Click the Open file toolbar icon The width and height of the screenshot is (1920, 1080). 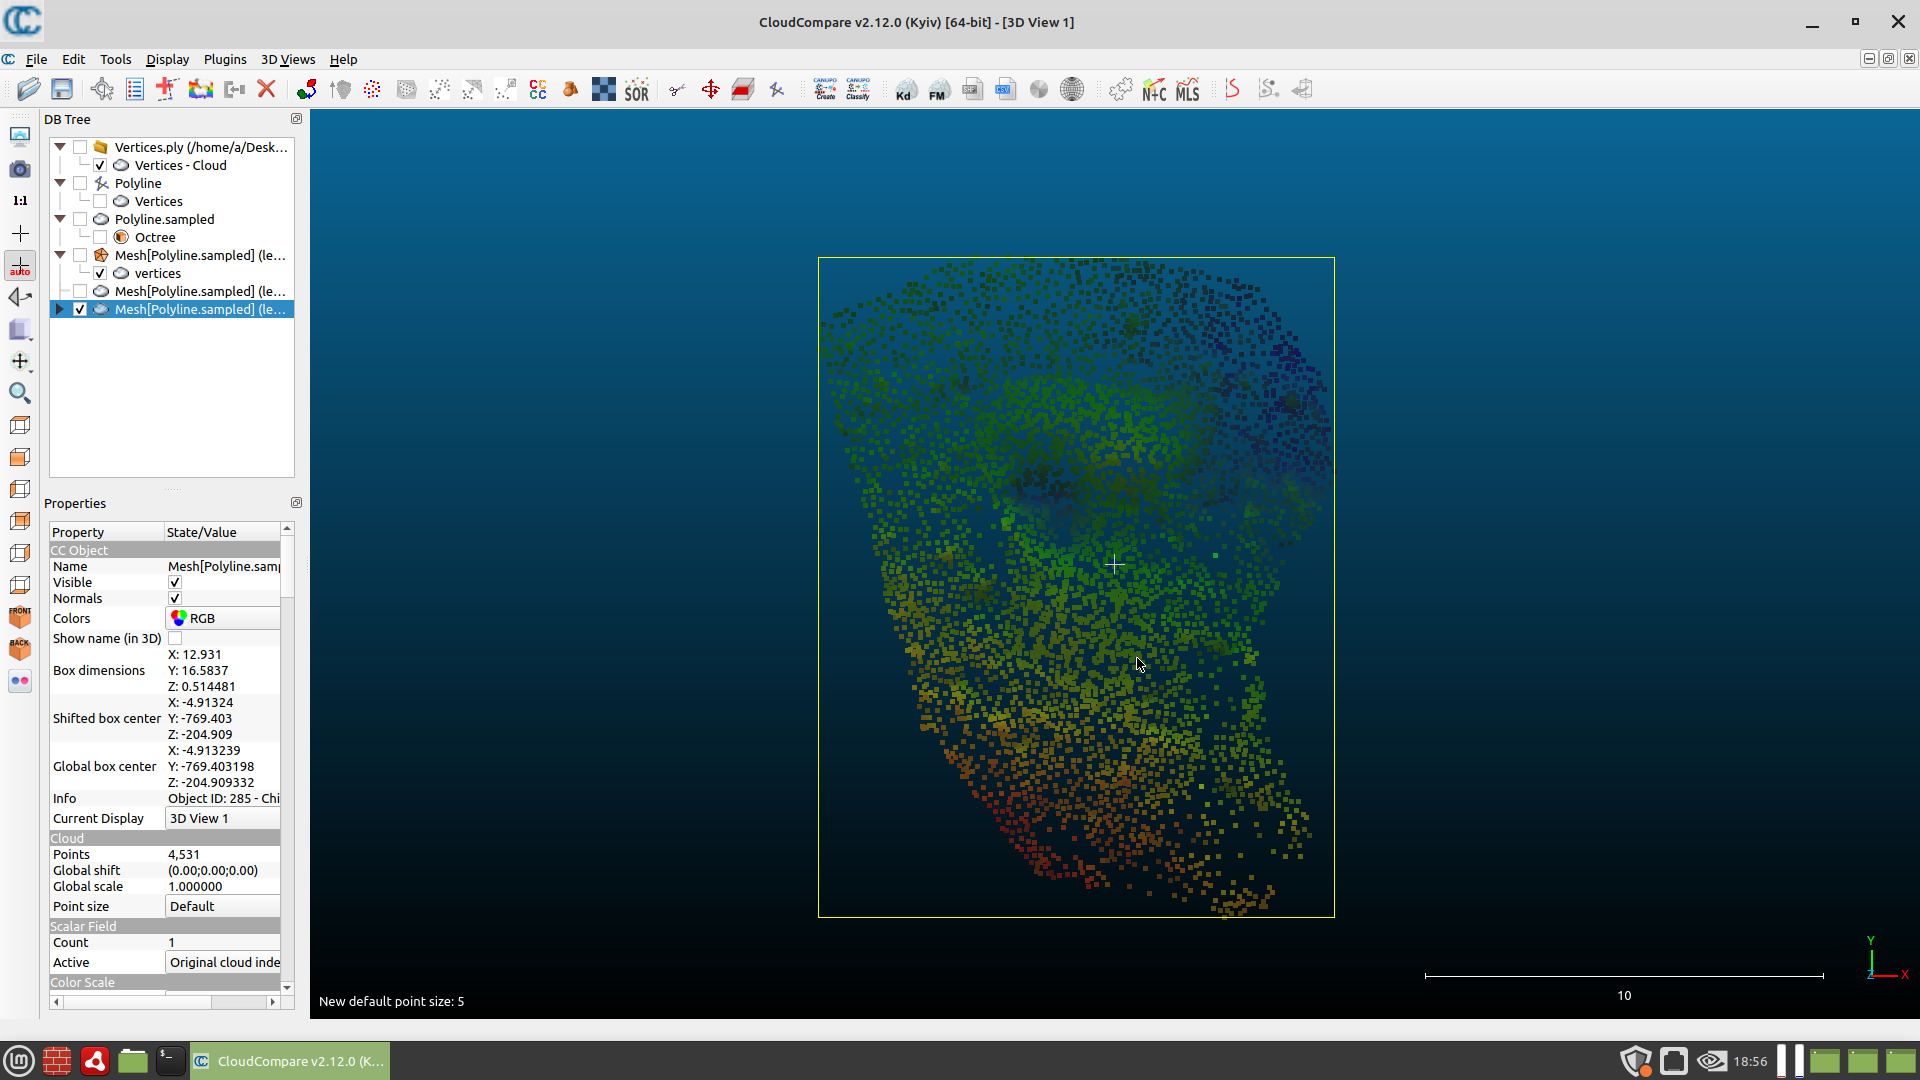point(28,90)
